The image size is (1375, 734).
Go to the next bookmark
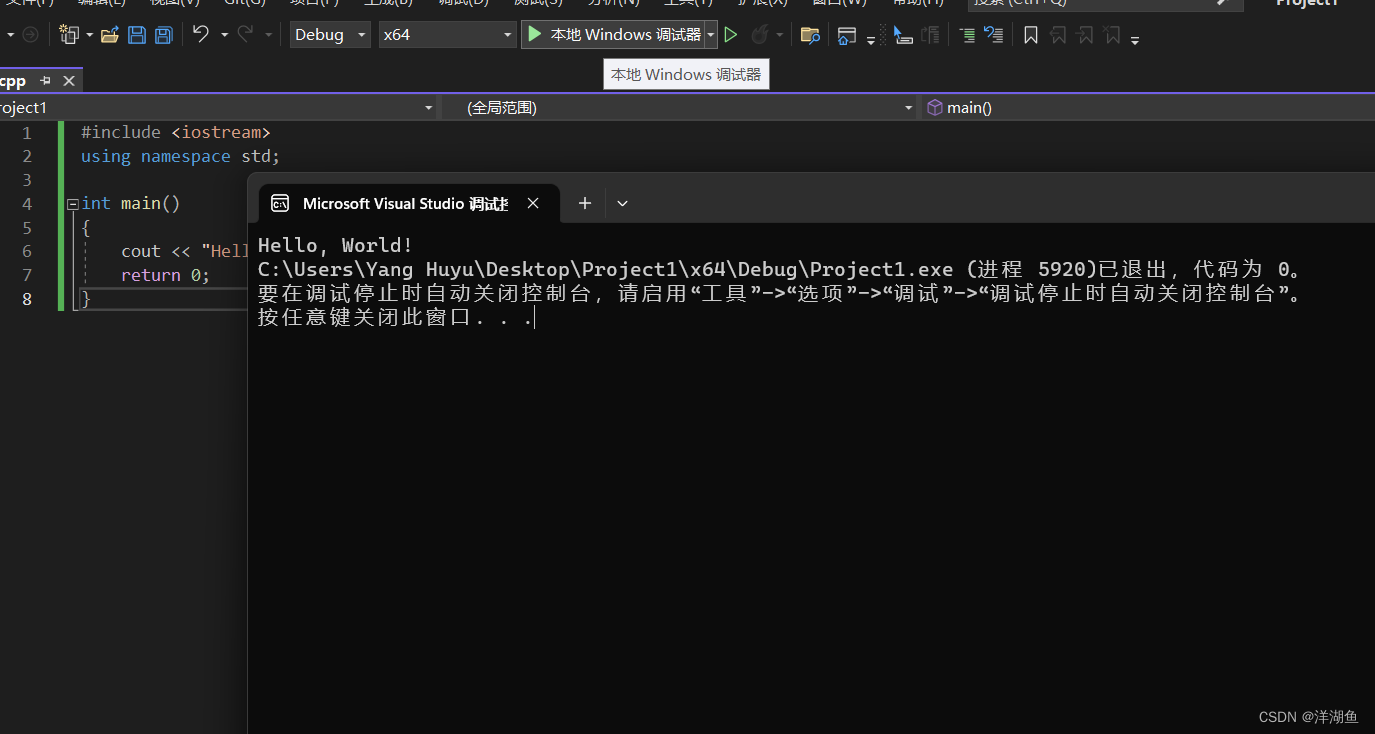click(x=1085, y=34)
